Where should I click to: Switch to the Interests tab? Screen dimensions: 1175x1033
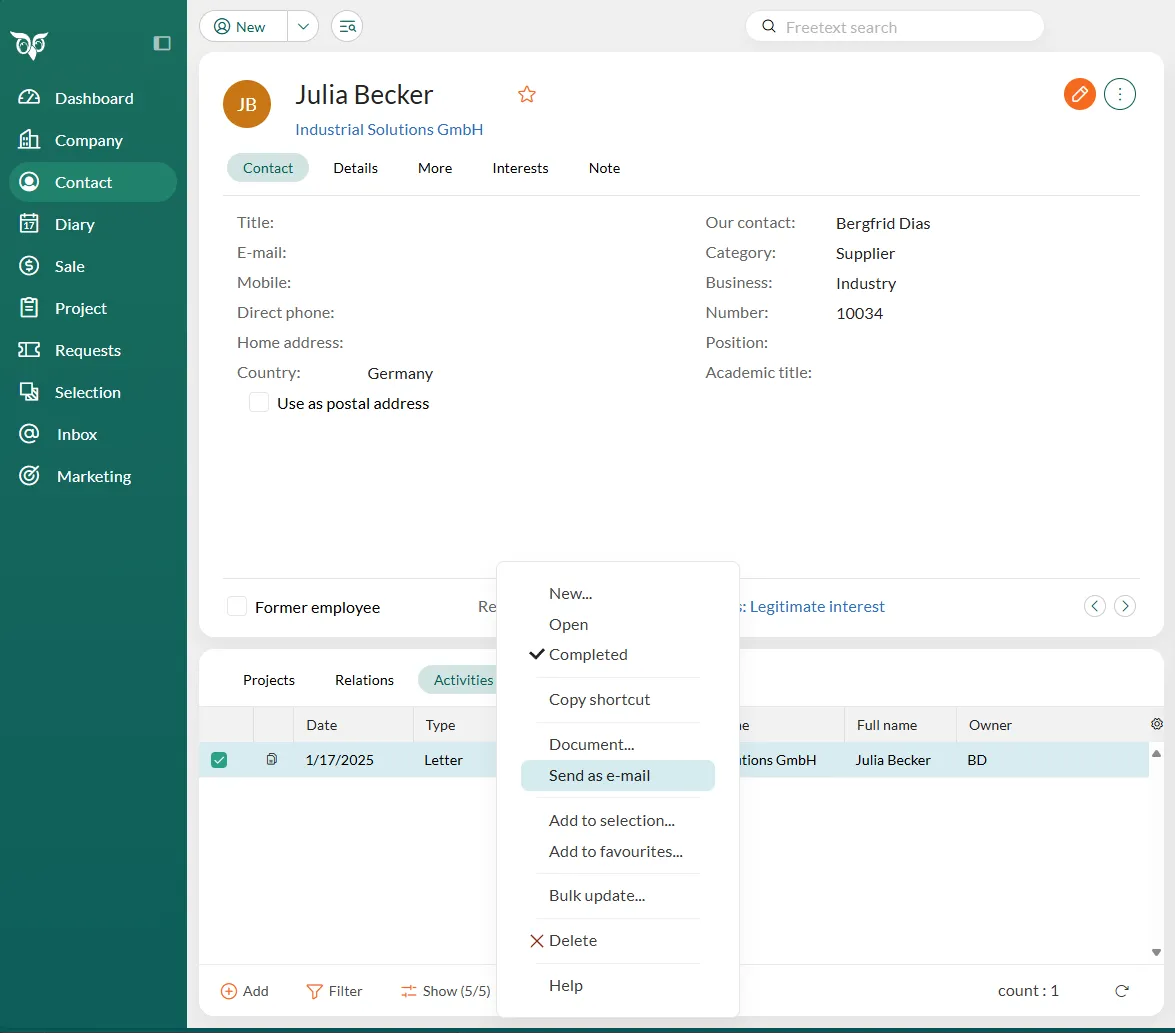point(520,168)
